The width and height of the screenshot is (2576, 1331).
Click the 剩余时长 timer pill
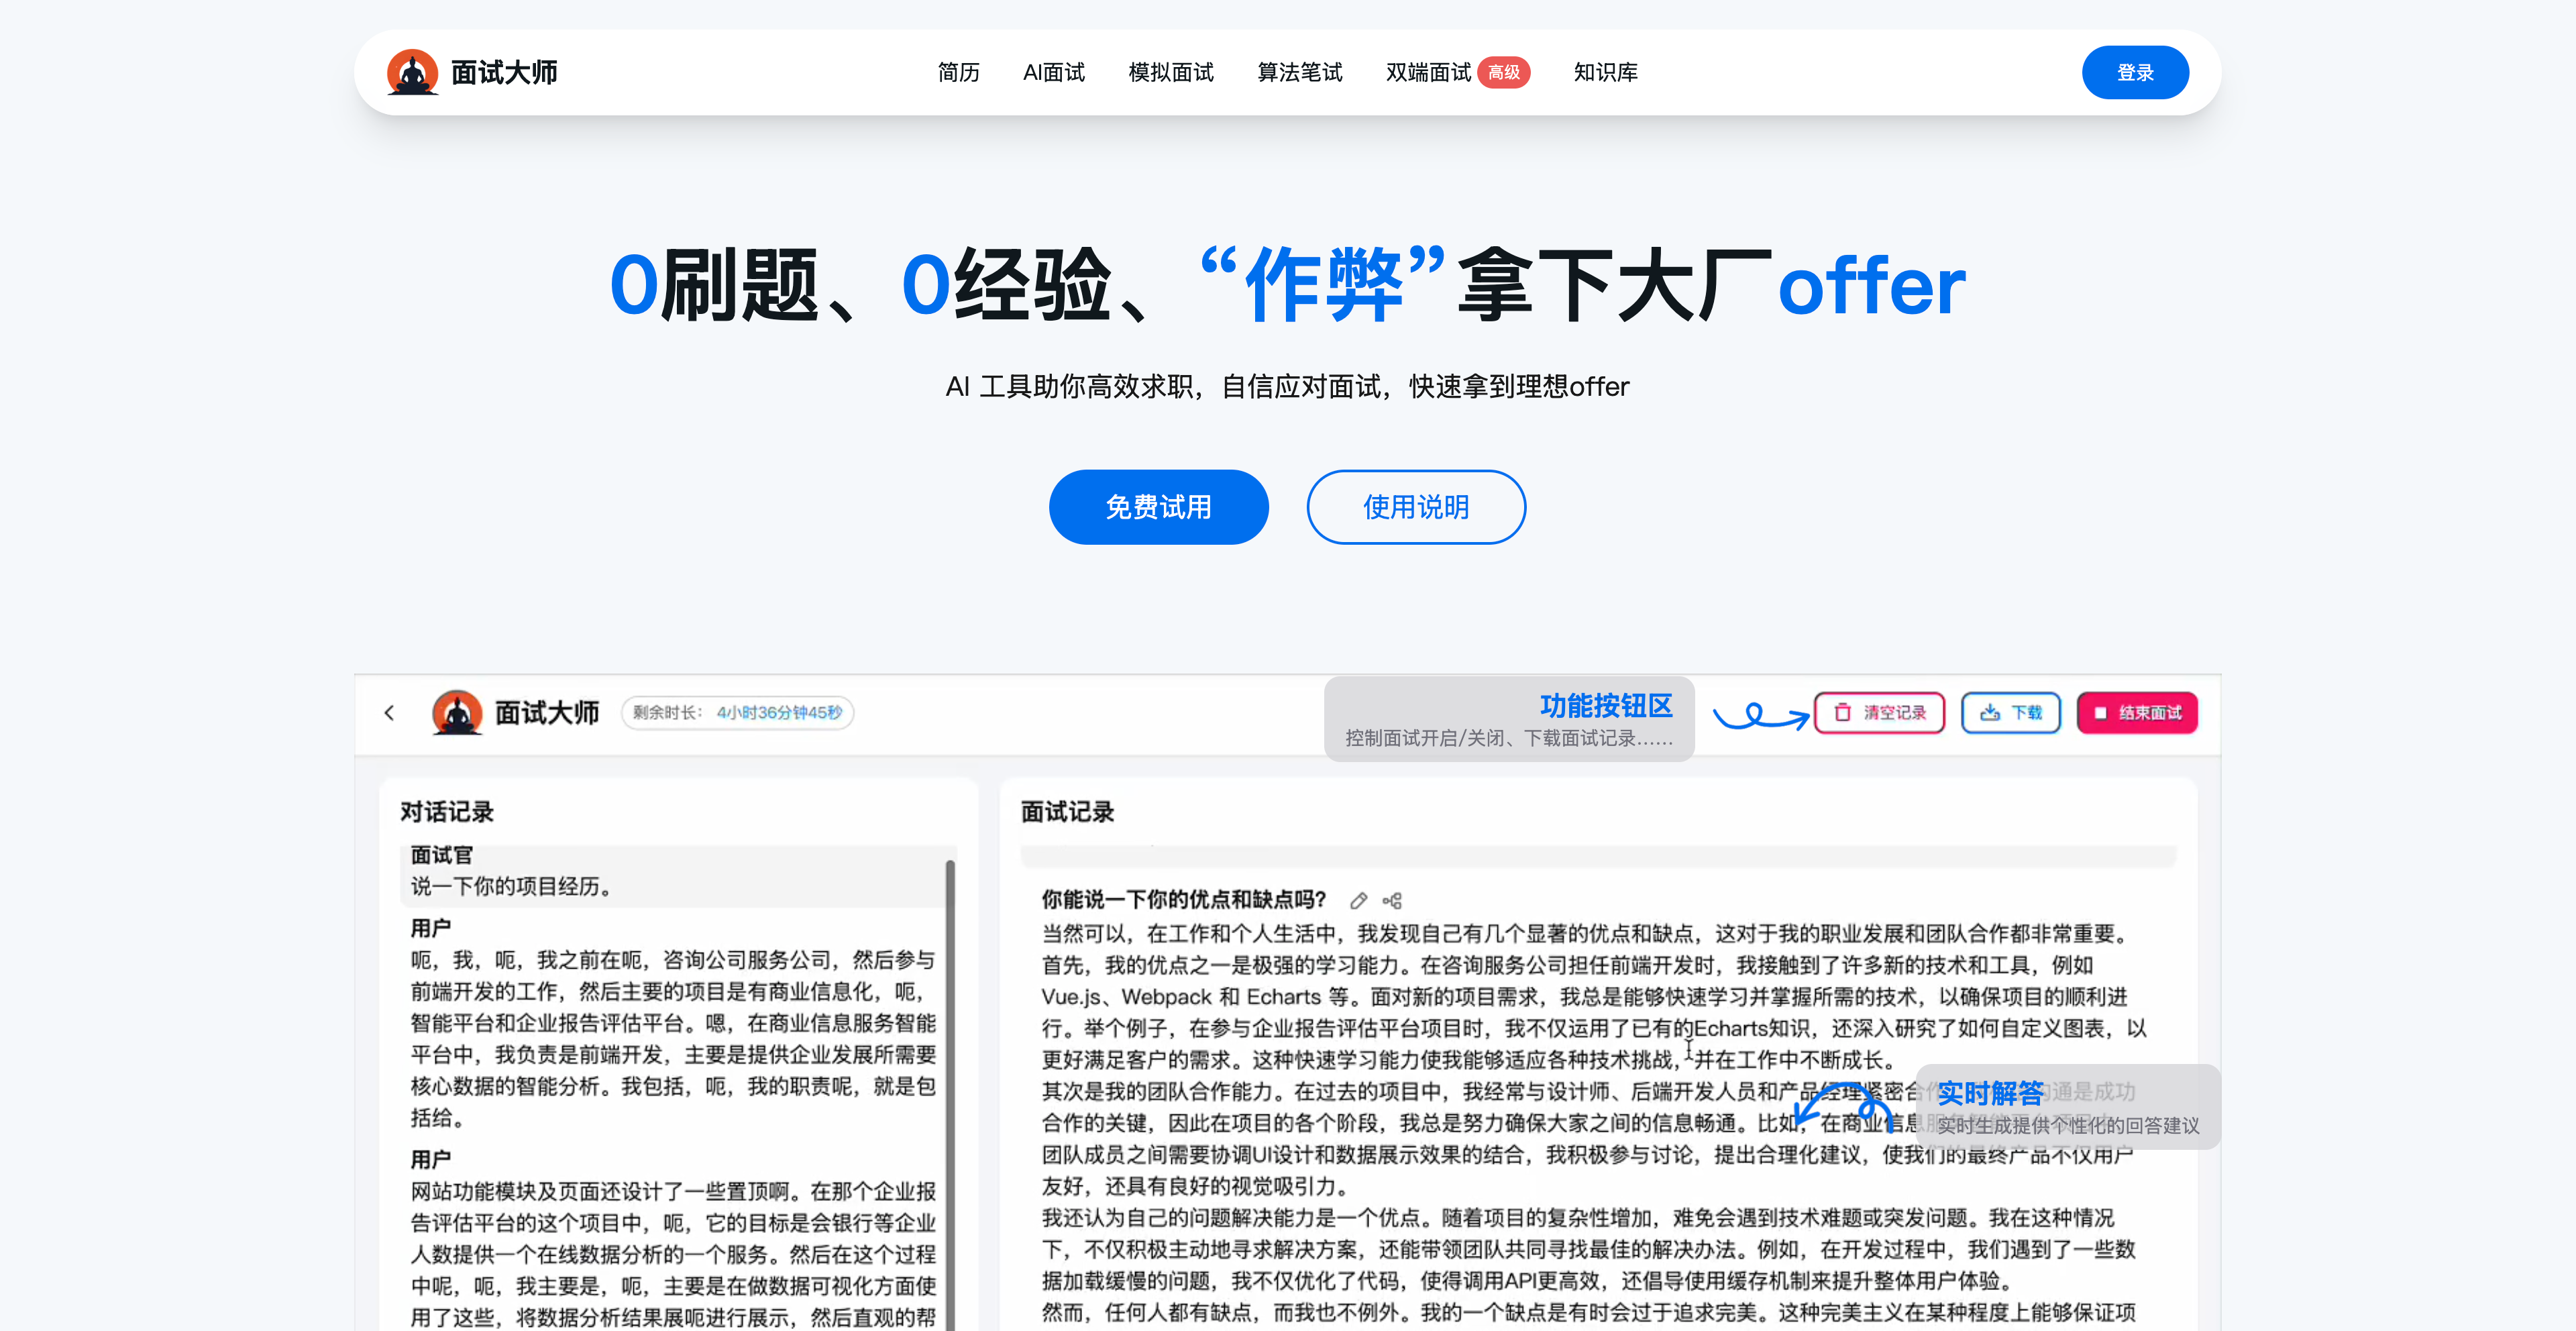pos(737,713)
